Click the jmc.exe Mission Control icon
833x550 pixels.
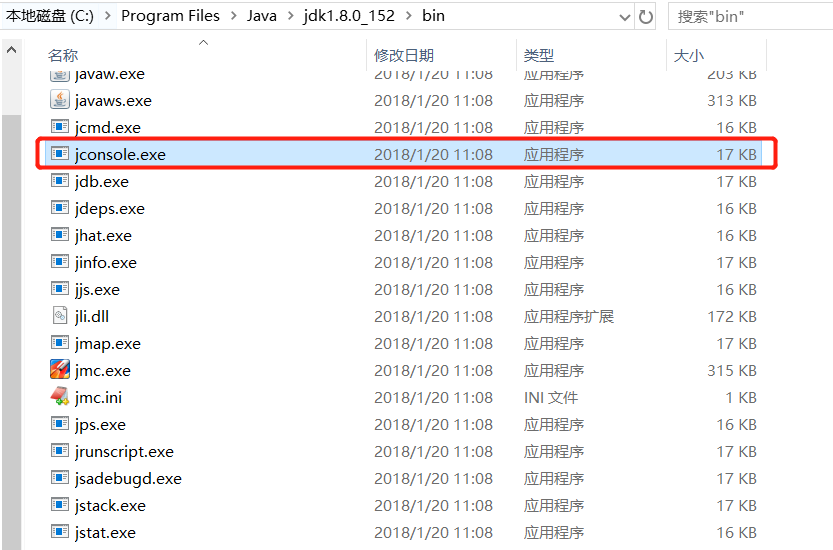click(60, 369)
